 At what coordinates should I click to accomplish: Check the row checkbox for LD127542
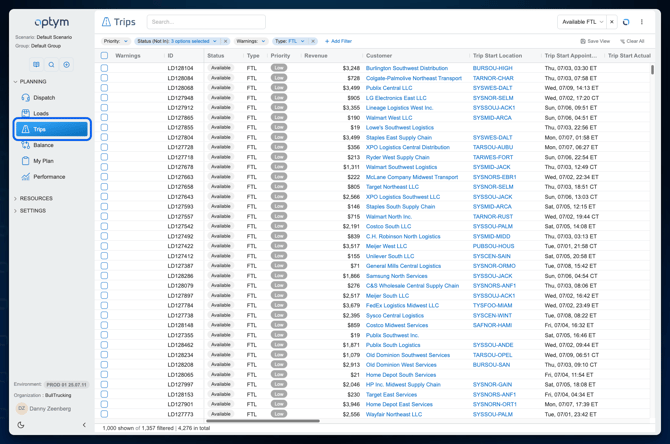104,226
